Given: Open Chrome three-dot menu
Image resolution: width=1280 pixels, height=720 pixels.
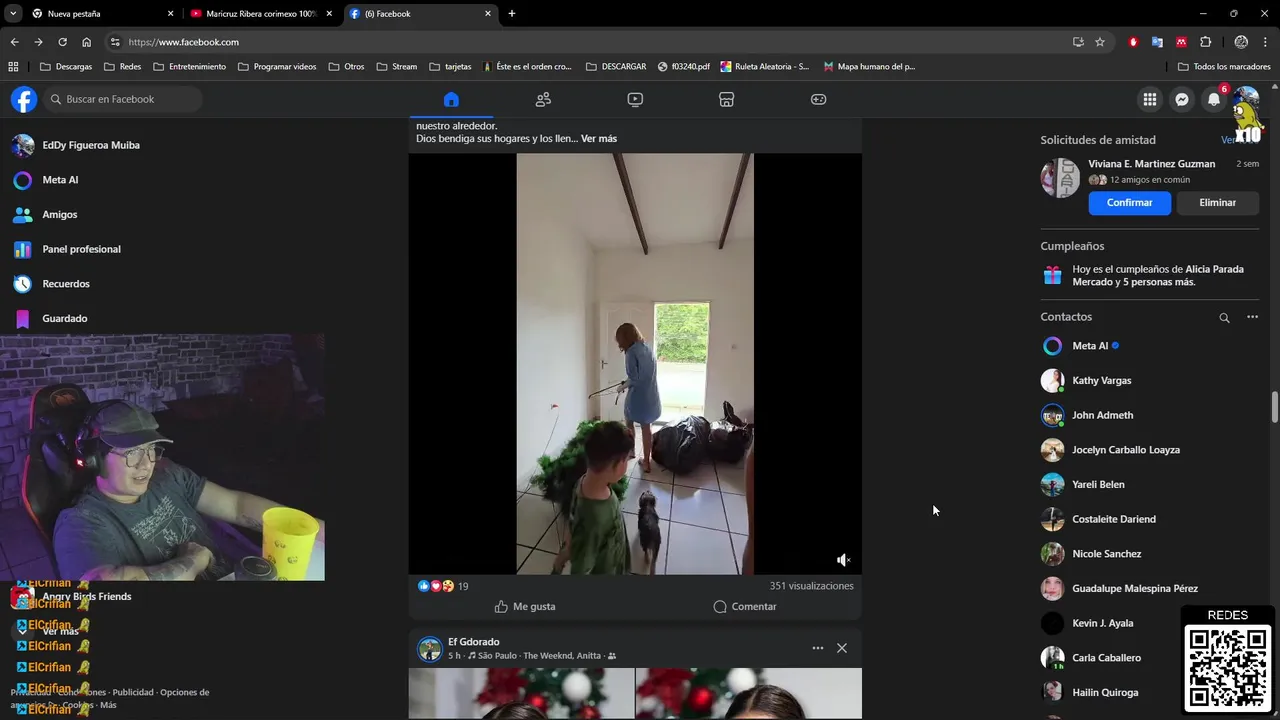Looking at the screenshot, I should click(1266, 42).
